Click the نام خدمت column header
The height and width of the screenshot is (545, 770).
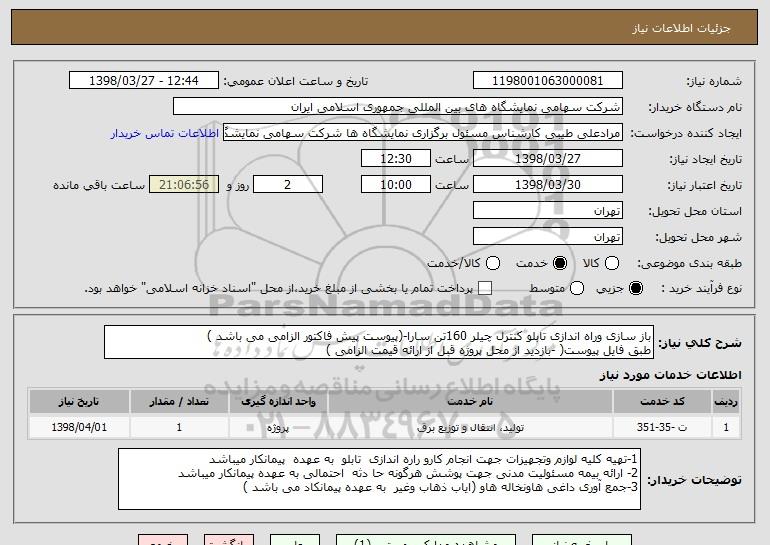(470, 402)
